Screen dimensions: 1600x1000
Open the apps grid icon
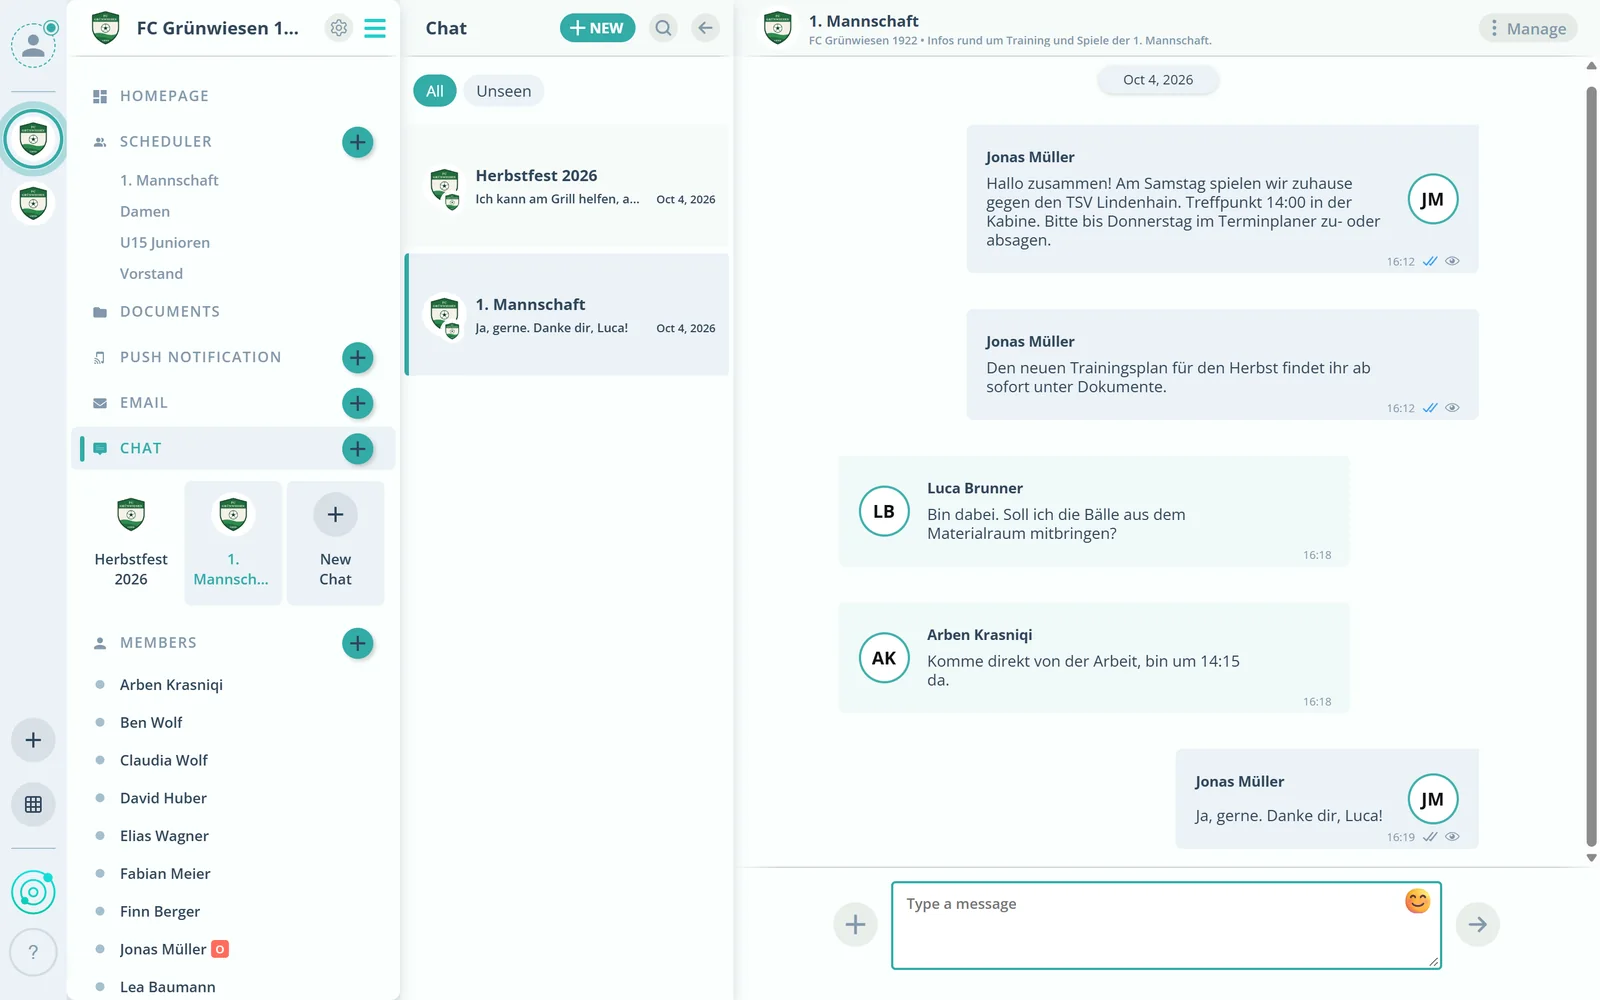33,804
